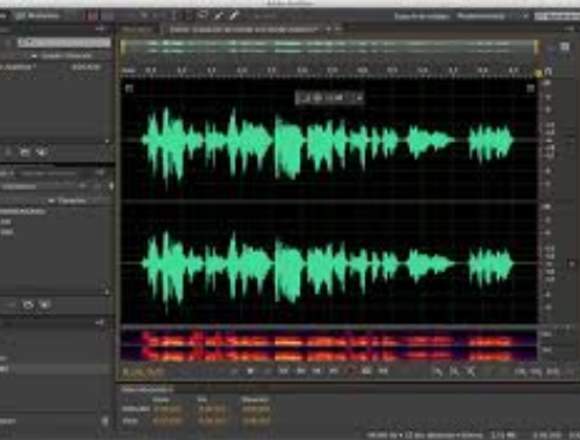The image size is (580, 440).
Task: Click the Selection row Start time value
Action: click(x=168, y=410)
